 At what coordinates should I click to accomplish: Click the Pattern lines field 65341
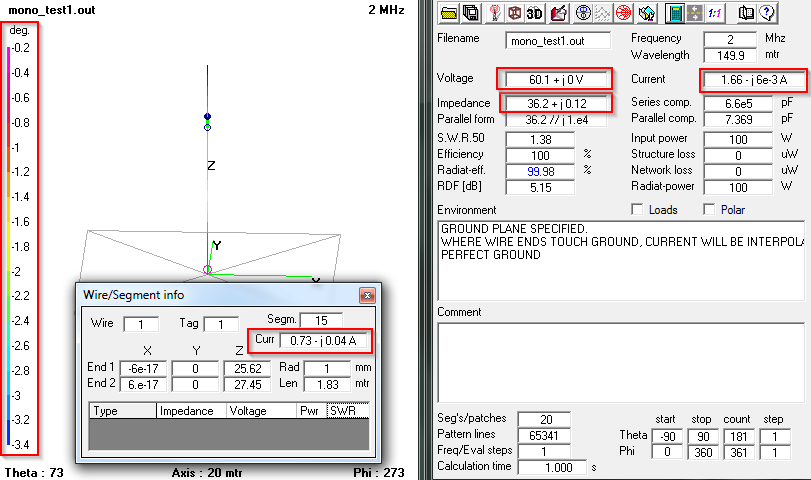pyautogui.click(x=544, y=436)
